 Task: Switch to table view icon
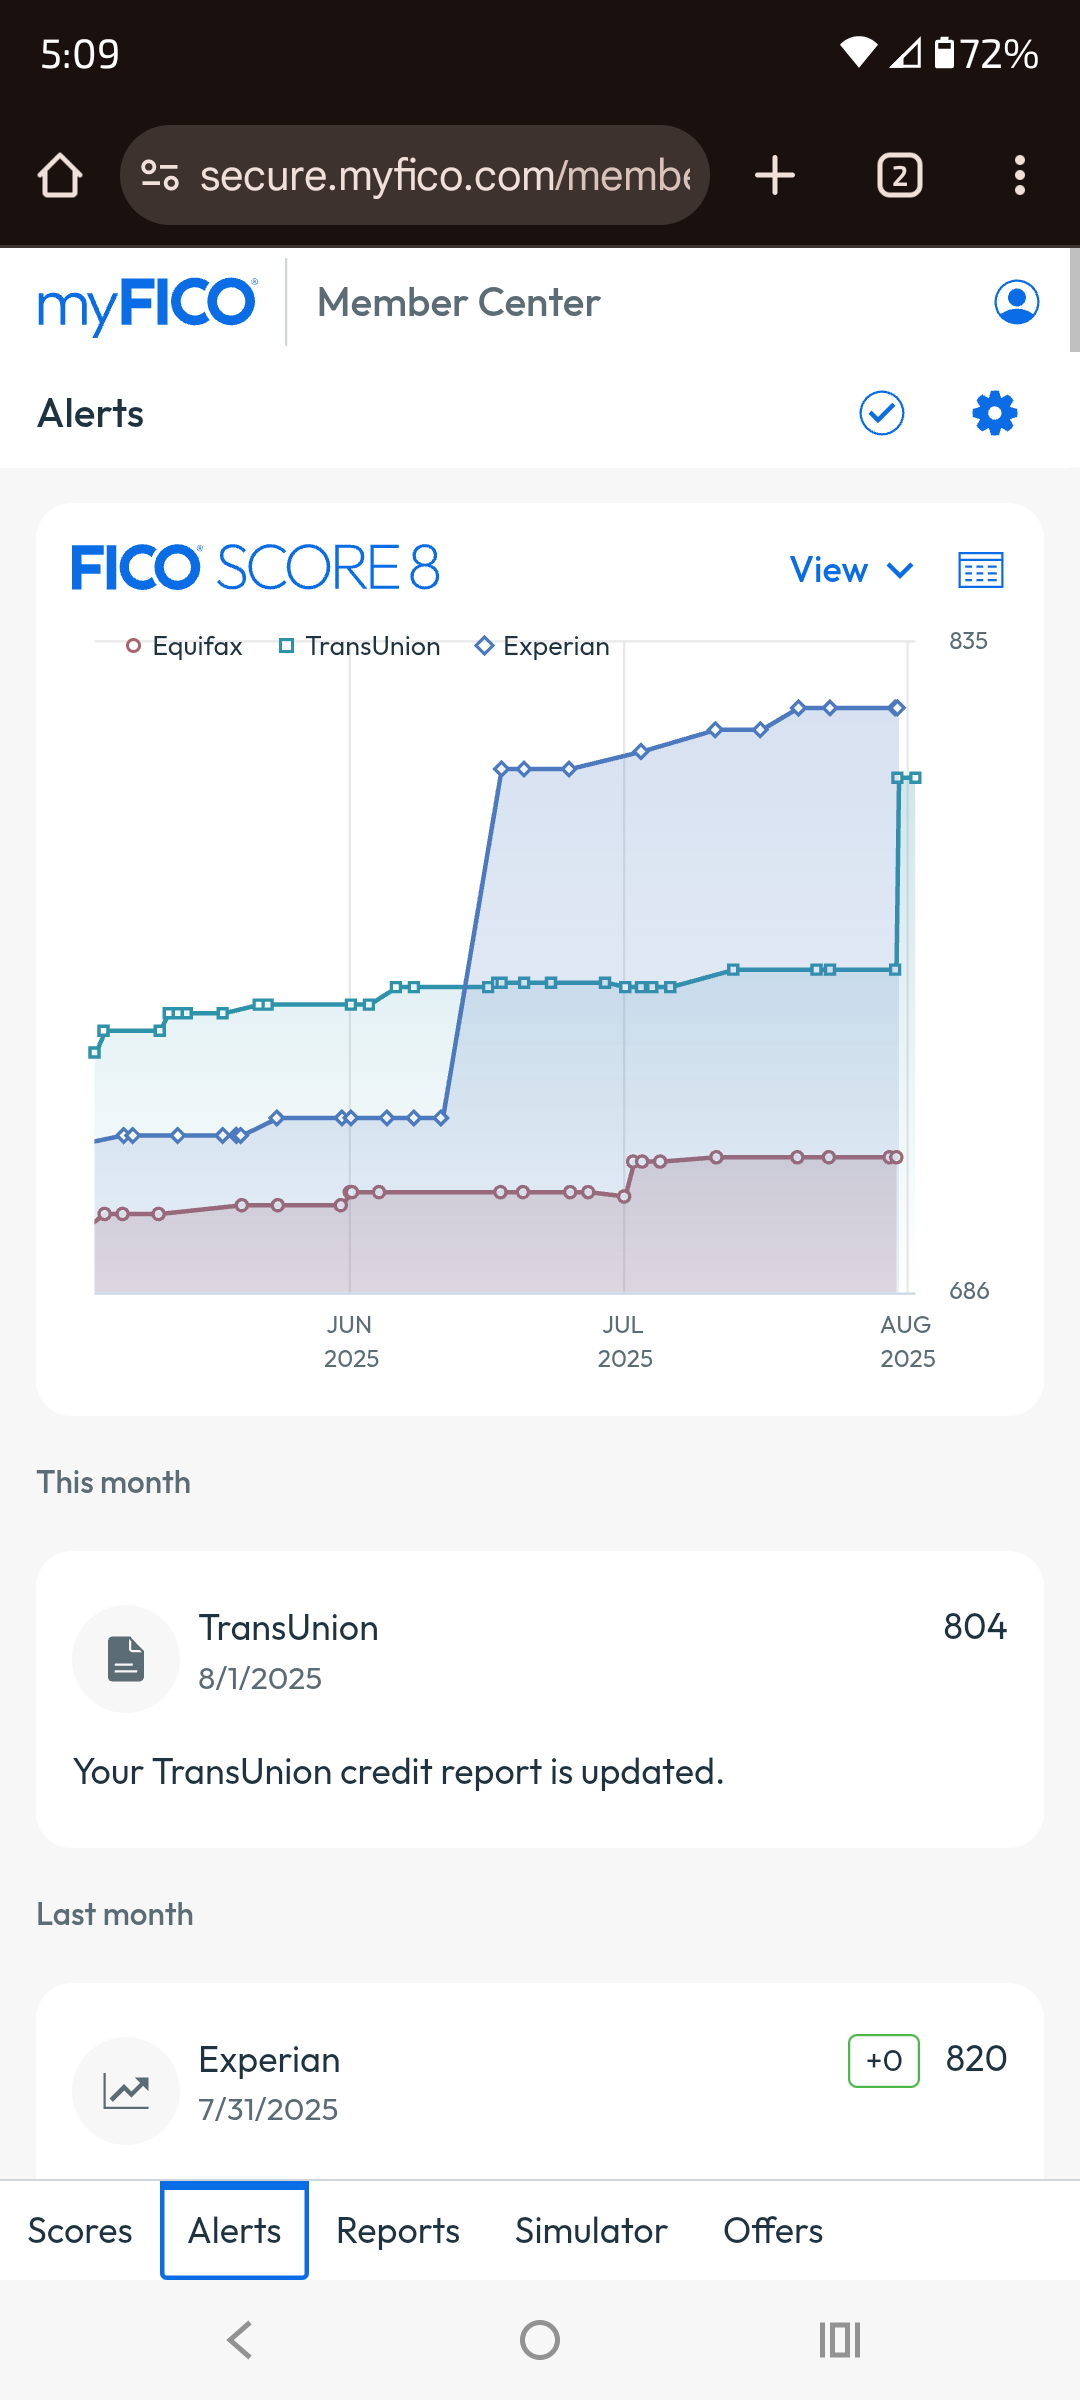980,570
